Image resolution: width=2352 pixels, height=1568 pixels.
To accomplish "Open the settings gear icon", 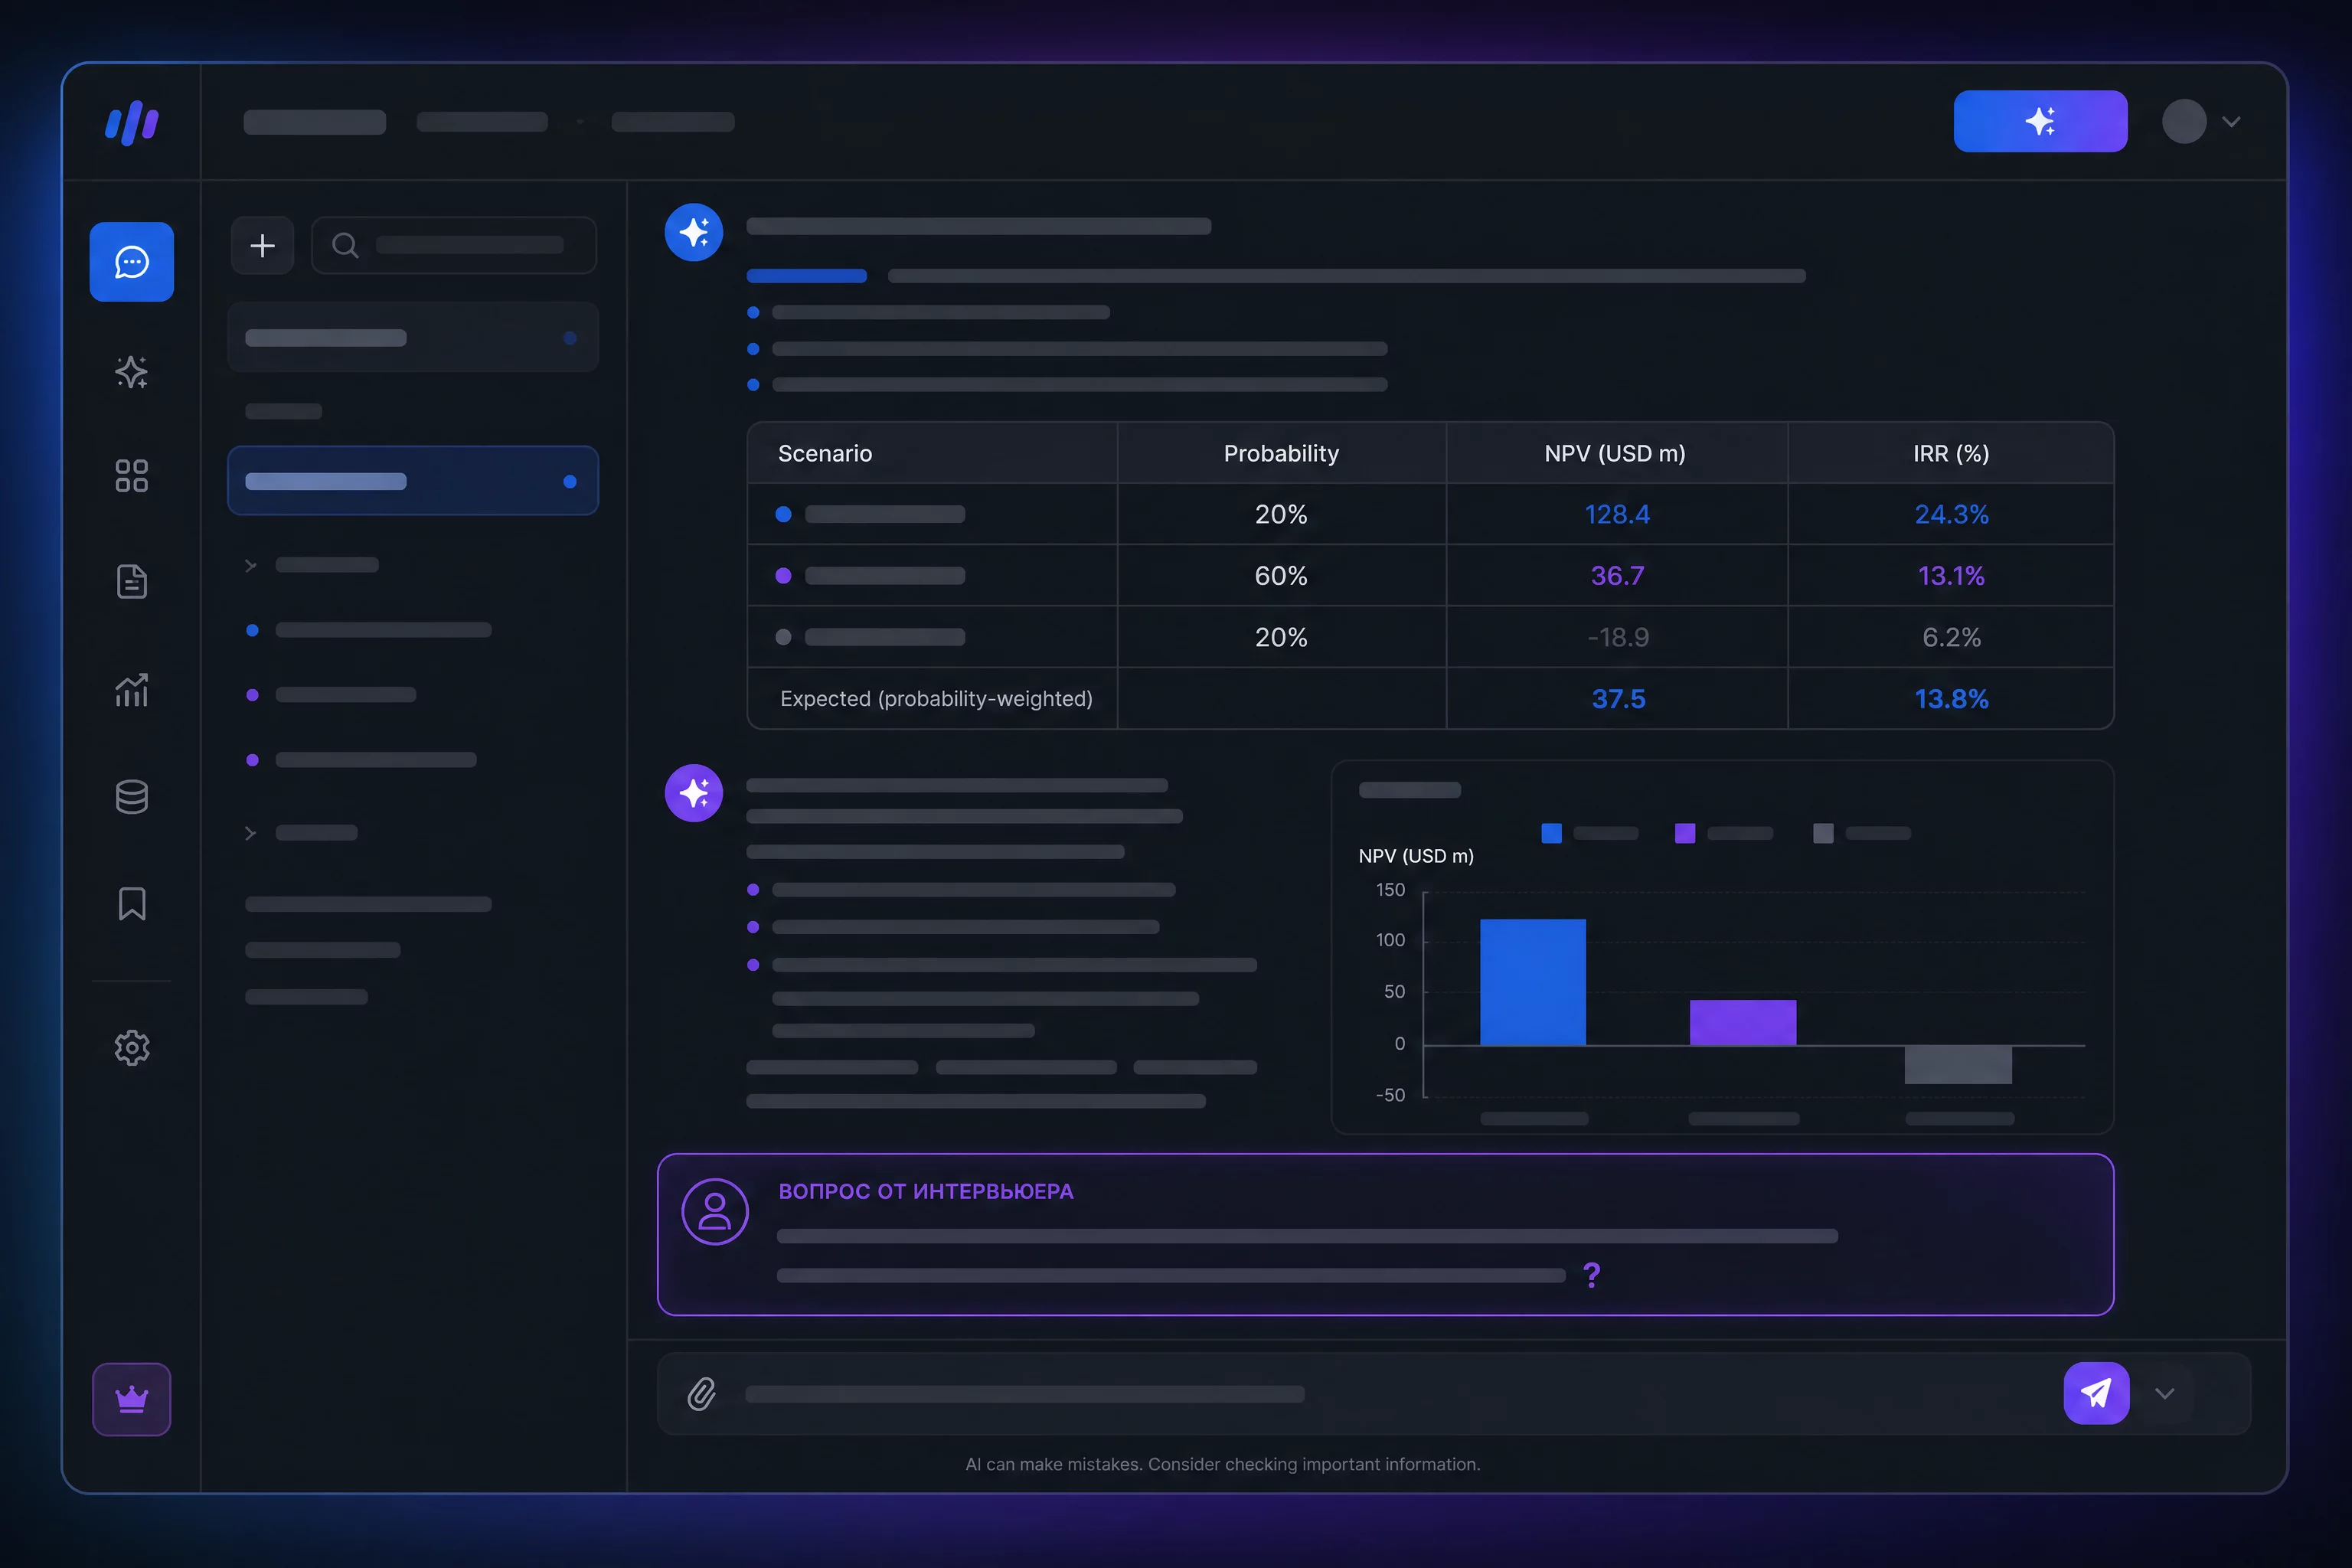I will (131, 1048).
